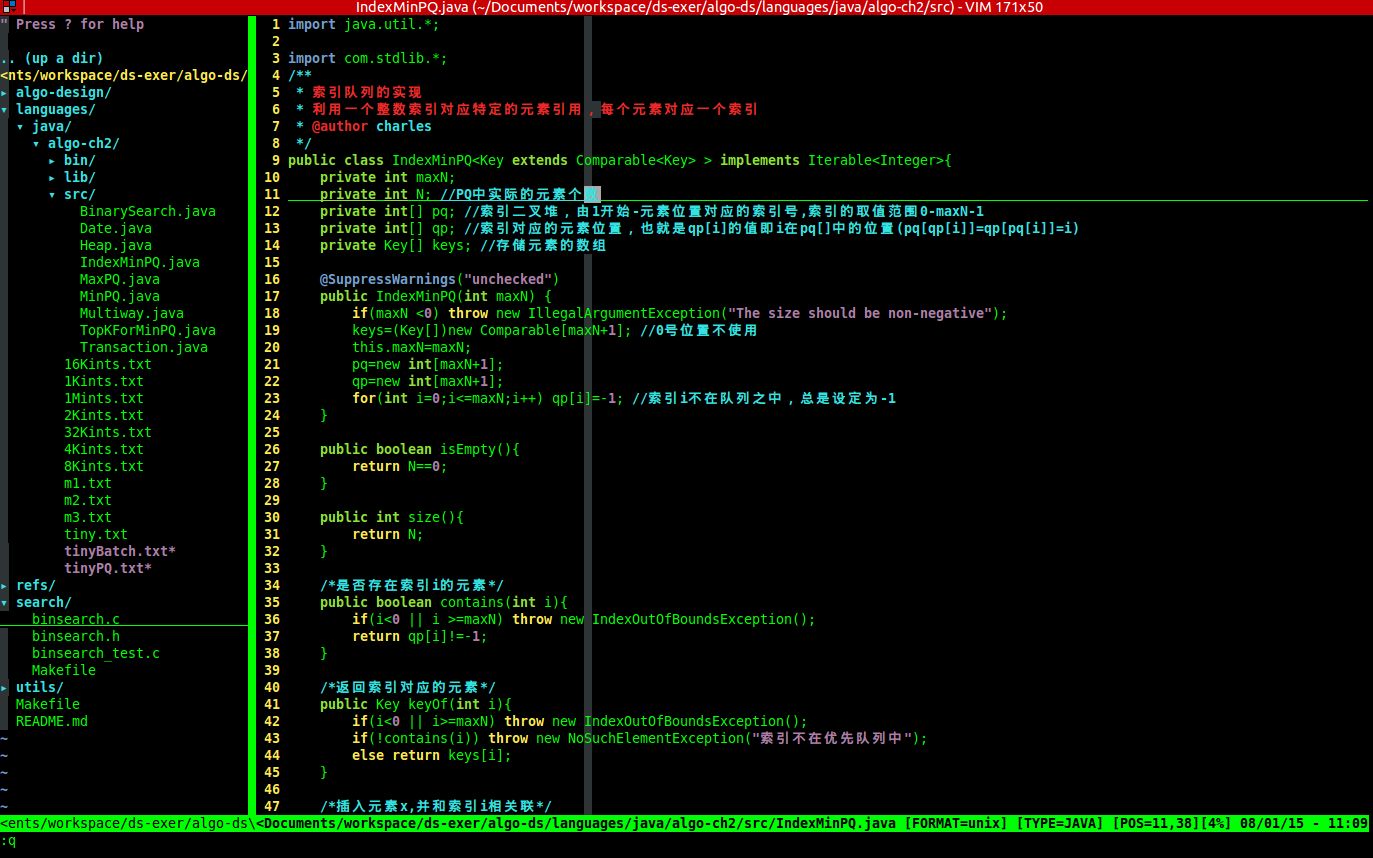The height and width of the screenshot is (858, 1373).
Task: Click 'public boolean isEmpty(){' line
Action: pos(419,450)
